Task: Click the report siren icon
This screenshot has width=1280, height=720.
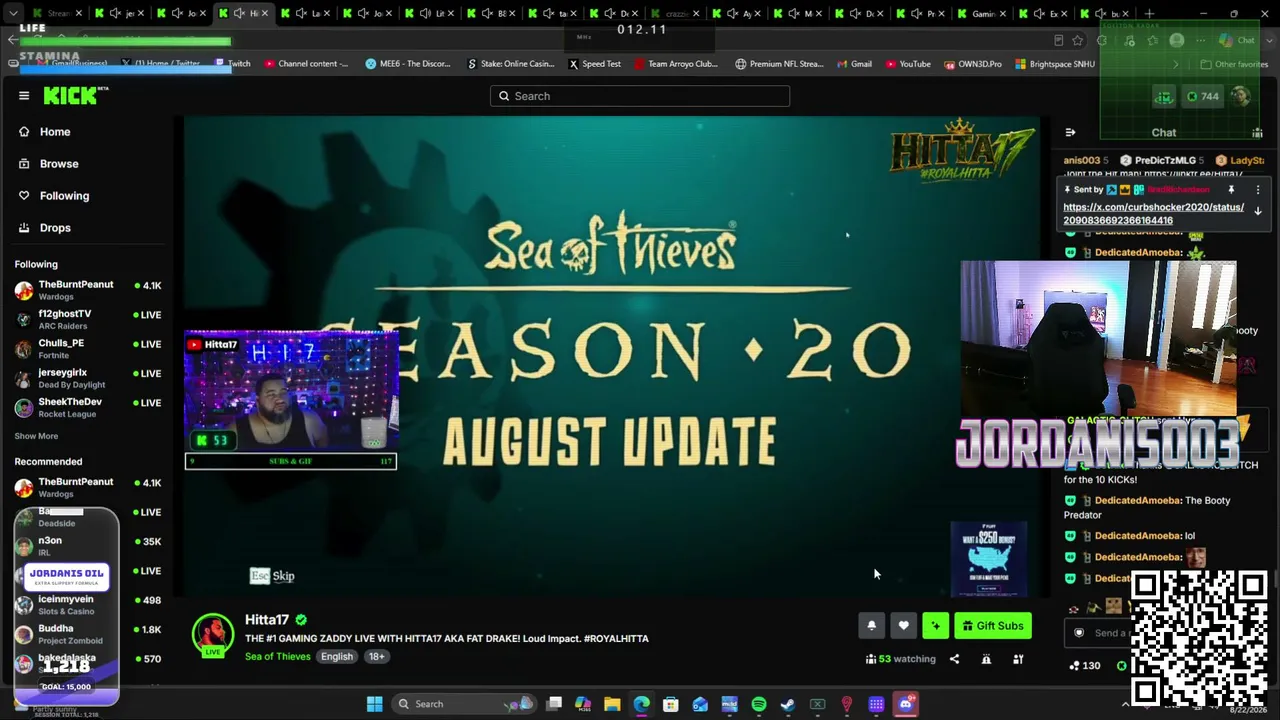Action: [986, 659]
